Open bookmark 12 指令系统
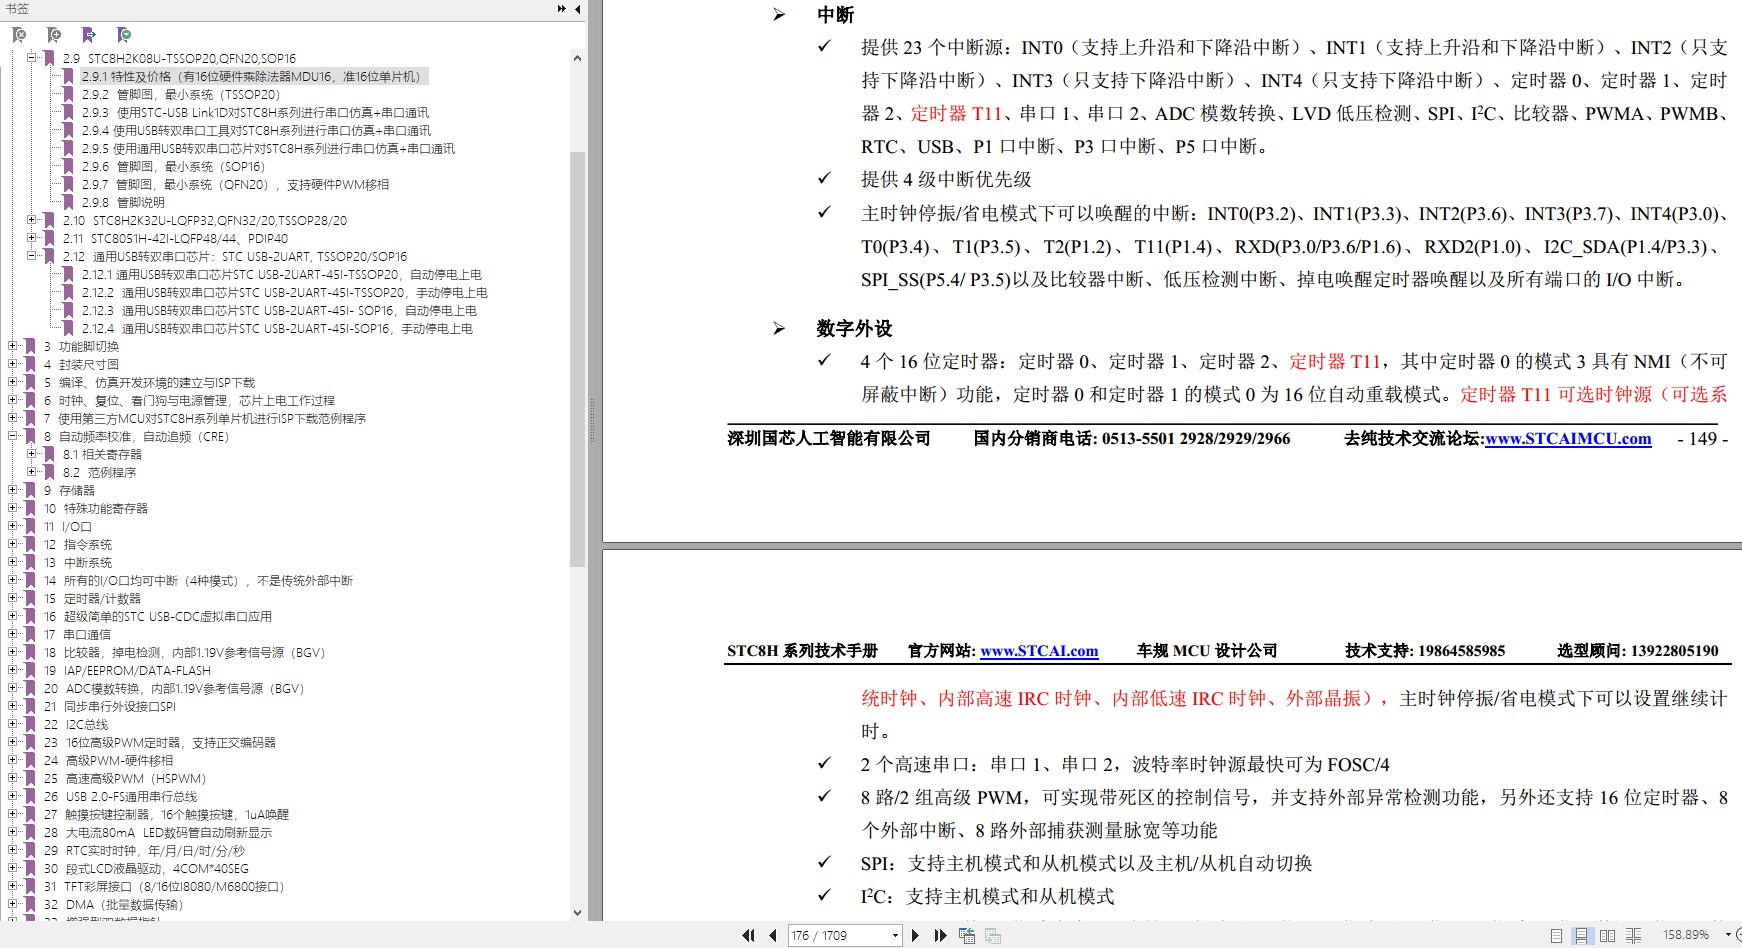 pos(78,544)
